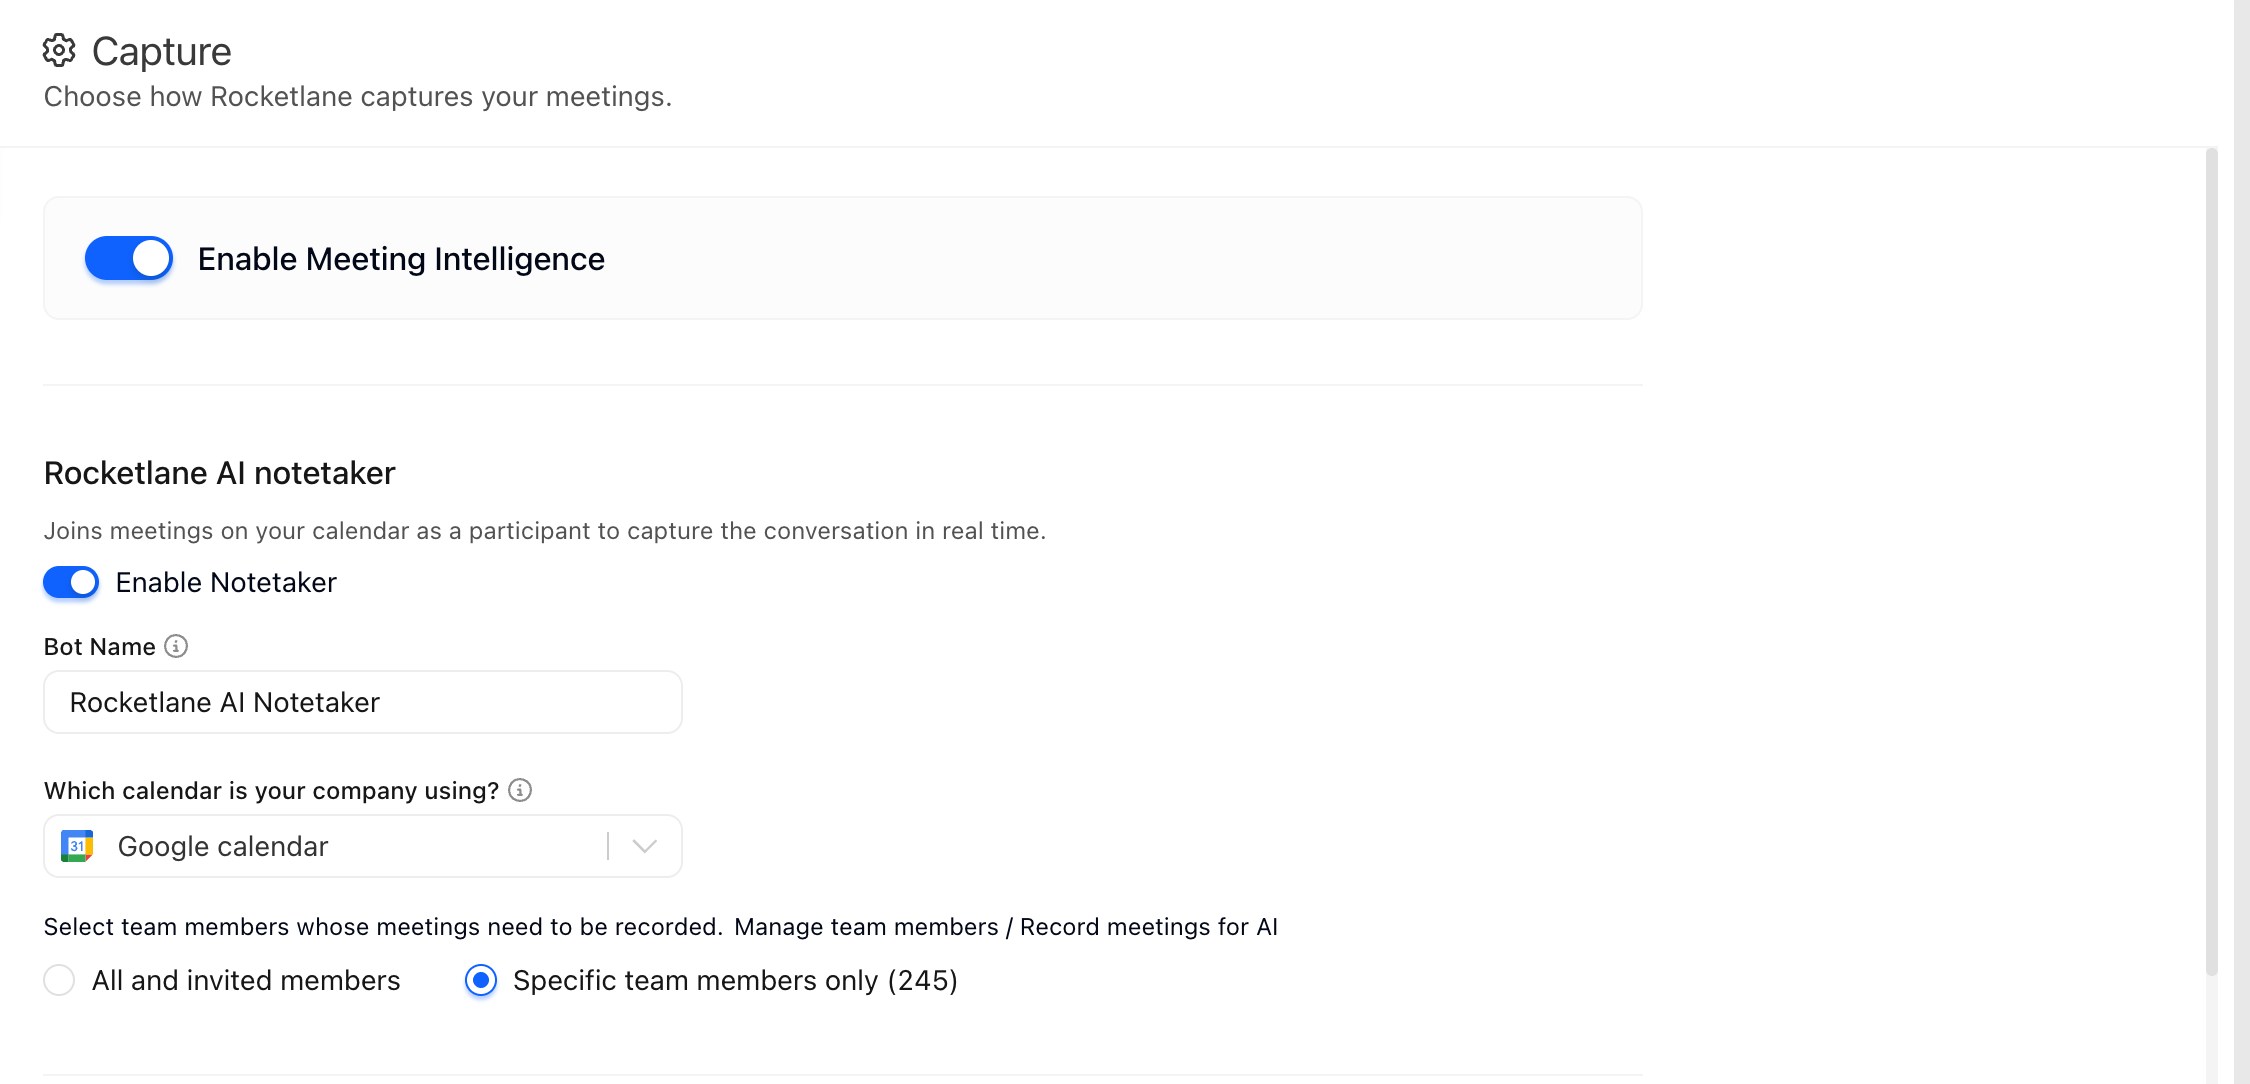Viewport: 2250px width, 1084px height.
Task: Open Manage team members link
Action: (866, 927)
